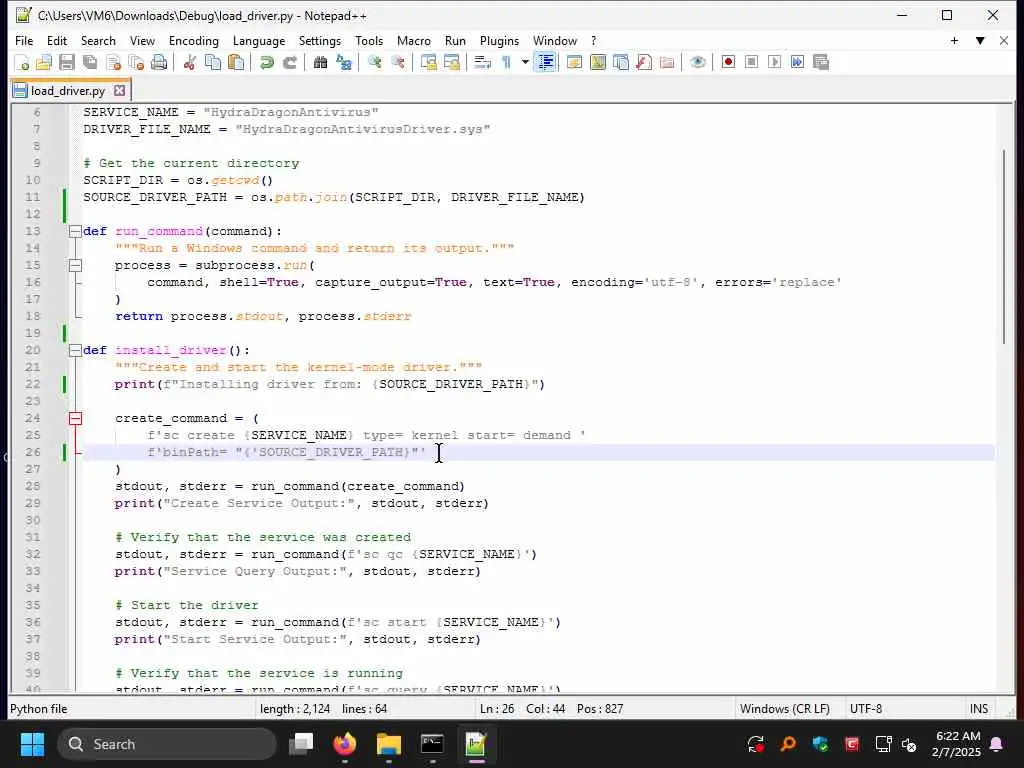Open the Folder as Workspace icon

[667, 63]
